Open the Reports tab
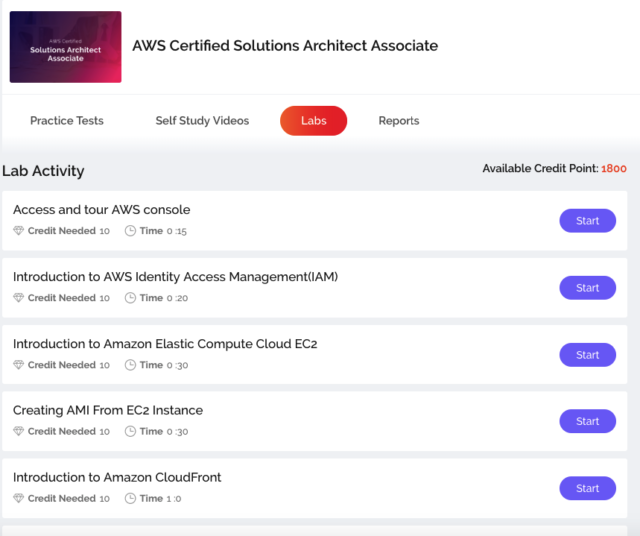Viewport: 640px width, 536px height. click(399, 121)
